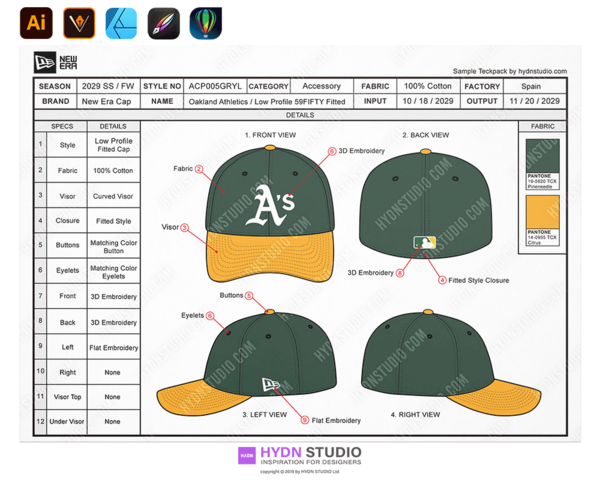Click the 'FACTORY' header label

(482, 87)
